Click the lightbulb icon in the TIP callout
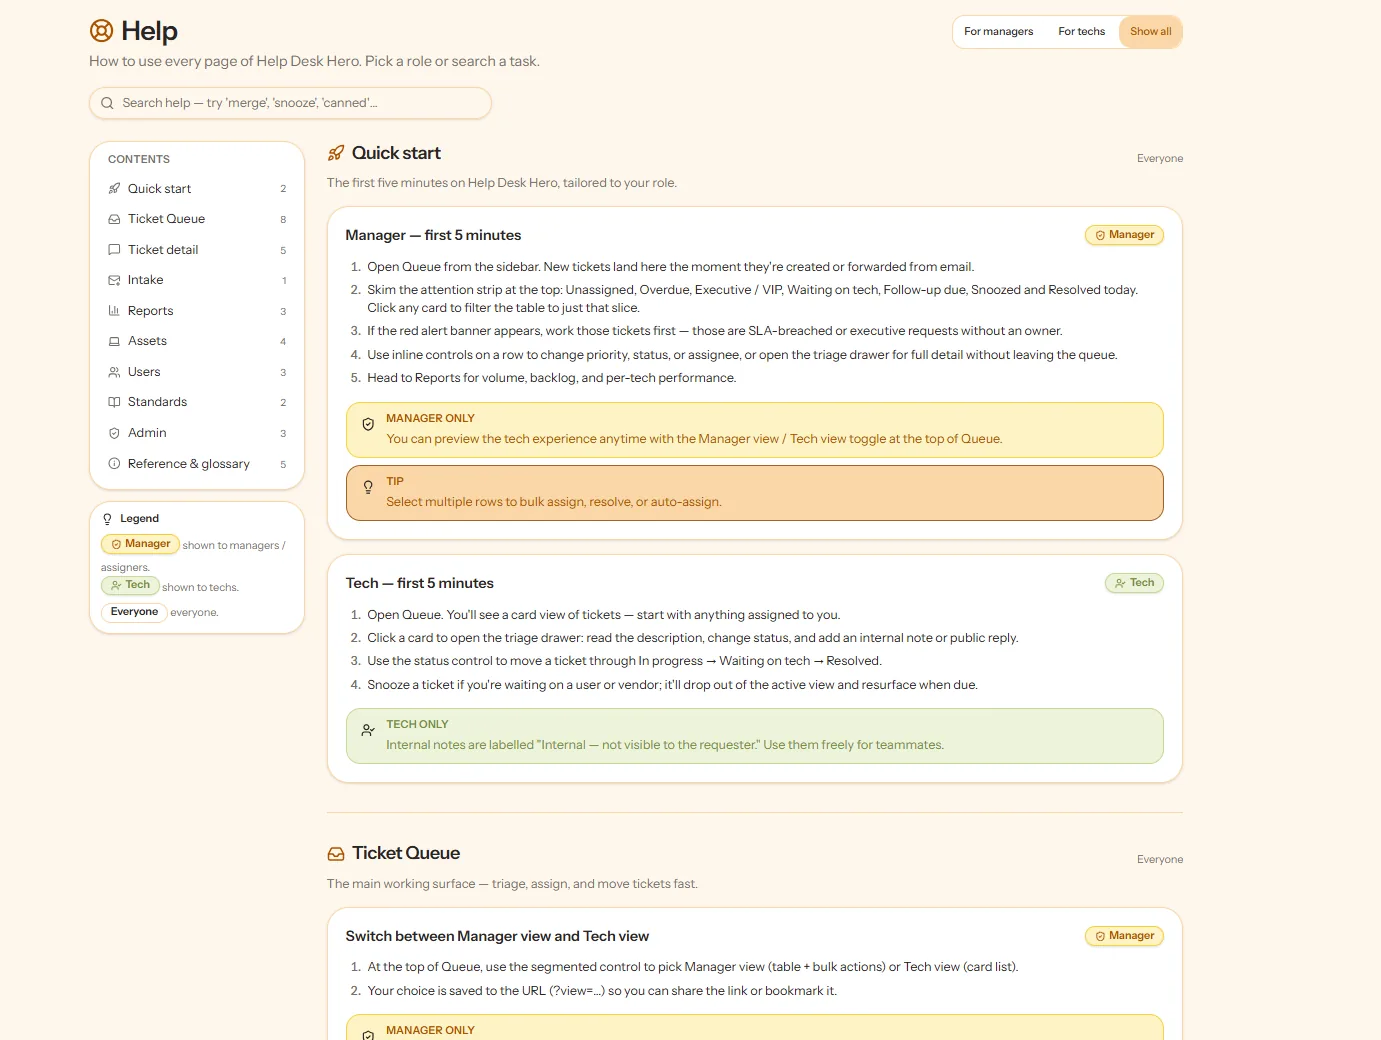The height and width of the screenshot is (1040, 1381). 368,487
